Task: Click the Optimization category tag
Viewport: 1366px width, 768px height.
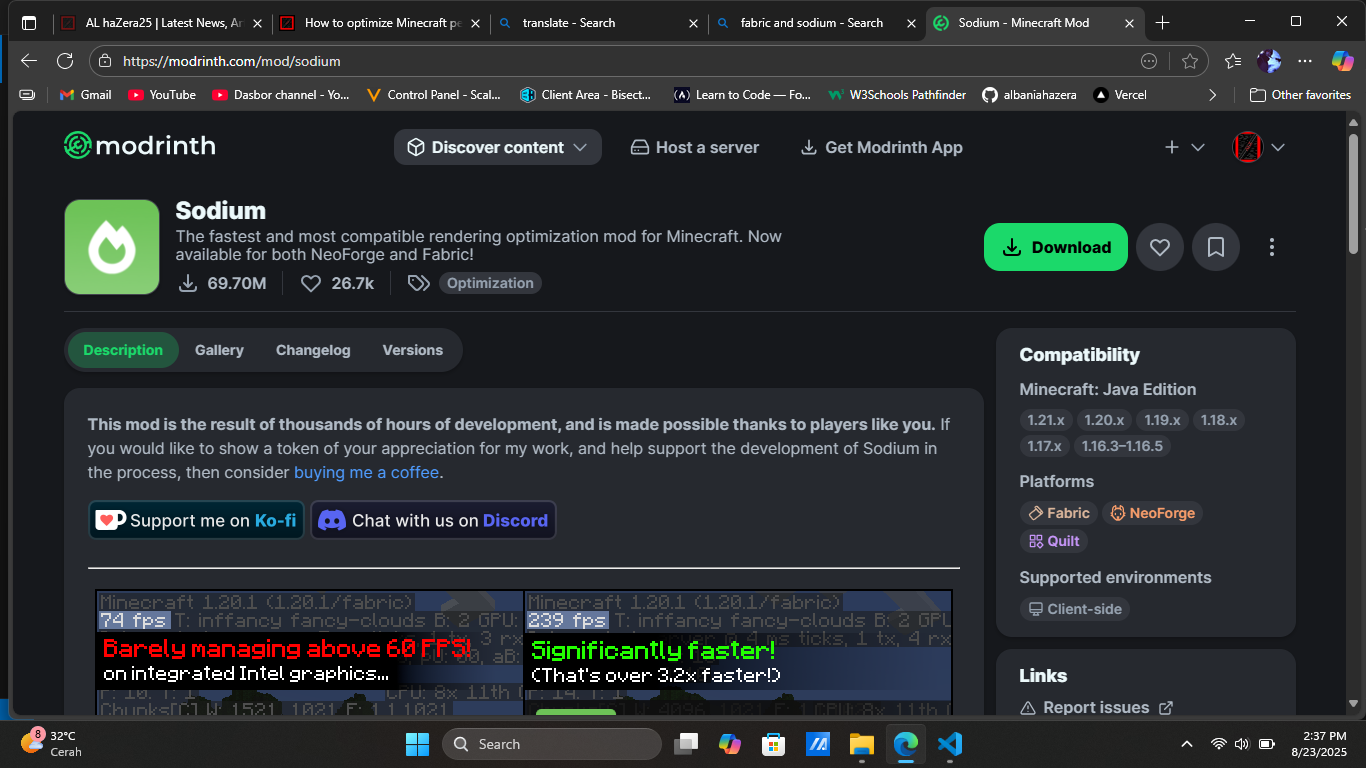Action: [490, 283]
